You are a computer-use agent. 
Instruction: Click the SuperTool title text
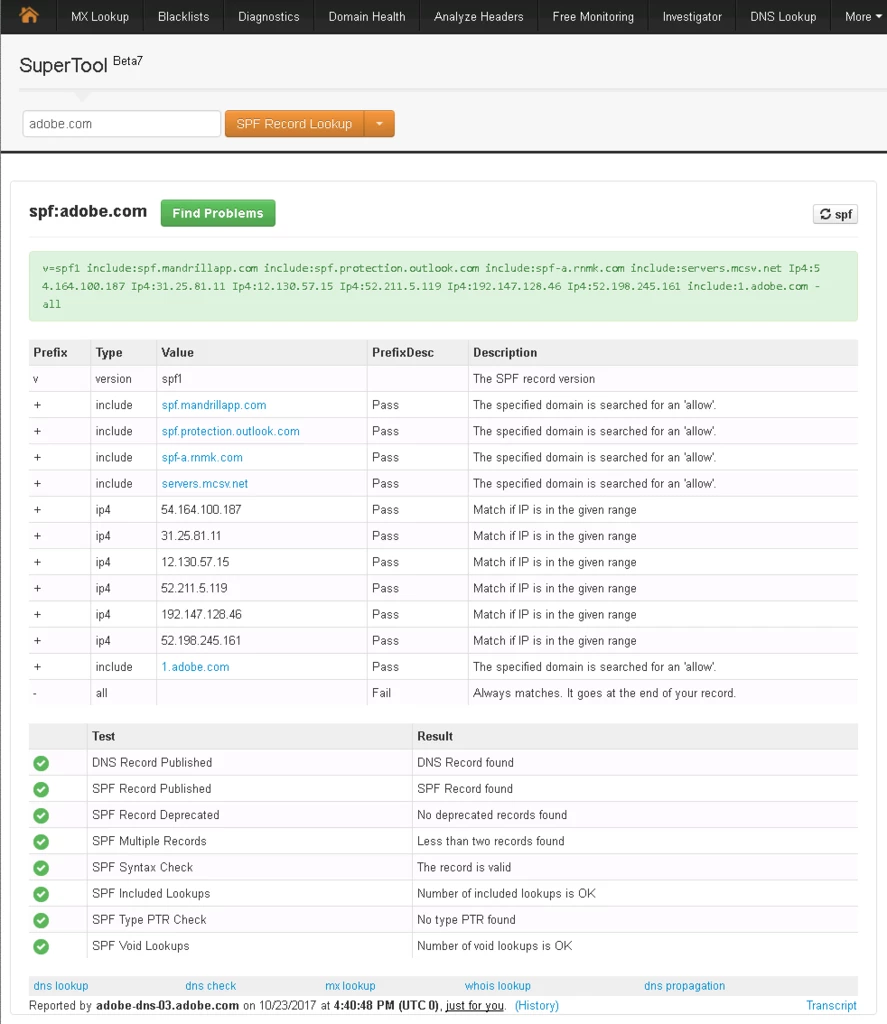pos(63,65)
